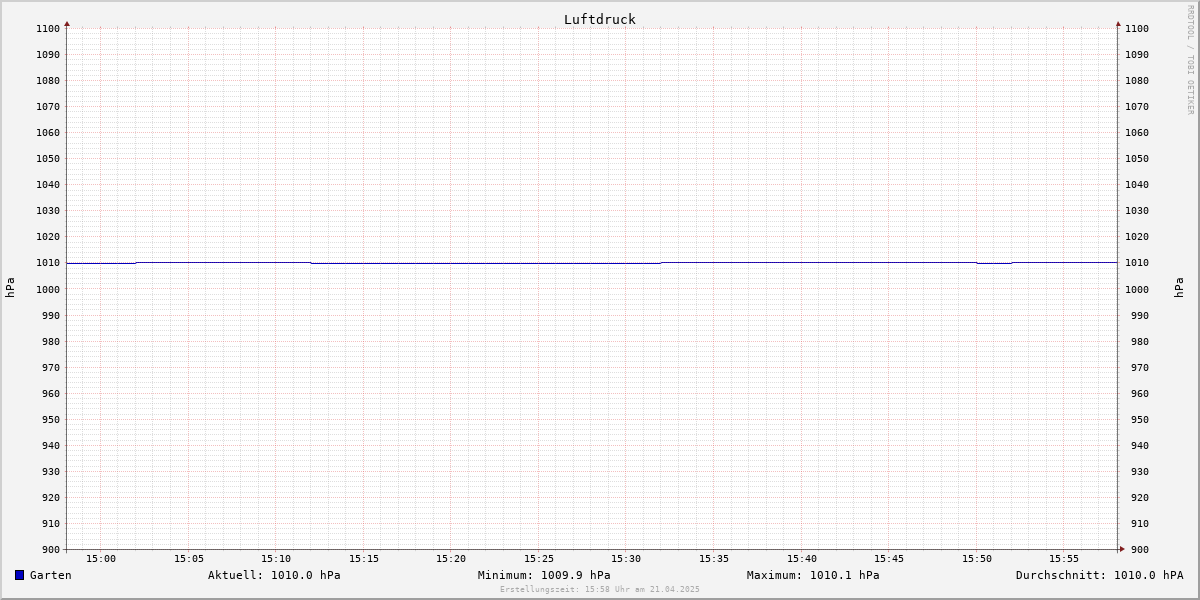Image resolution: width=1200 pixels, height=600 pixels.
Task: Click the 950 label on the left axis
Action: (x=51, y=420)
